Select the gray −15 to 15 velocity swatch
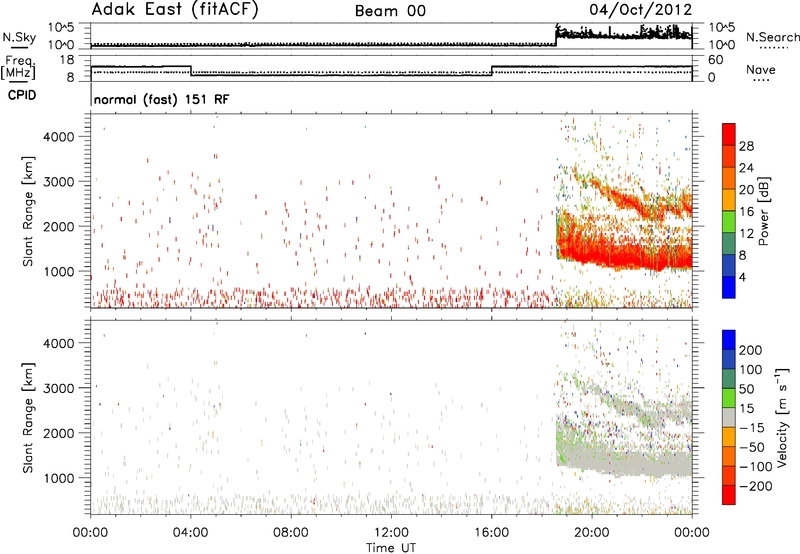800x554 pixels. [729, 418]
